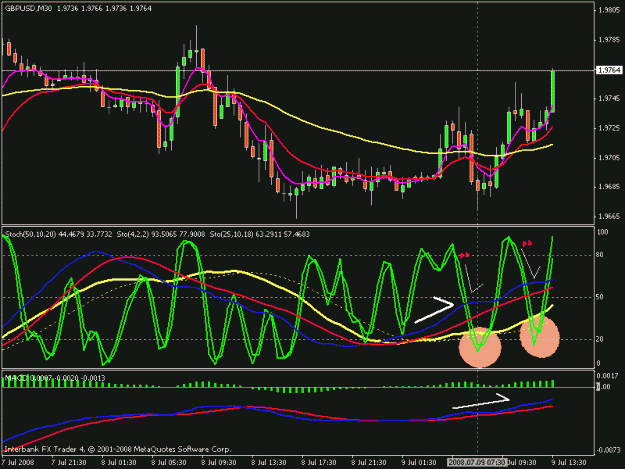Click the 9 Jul 01:30 time label
This screenshot has height=469, width=625.
click(419, 463)
